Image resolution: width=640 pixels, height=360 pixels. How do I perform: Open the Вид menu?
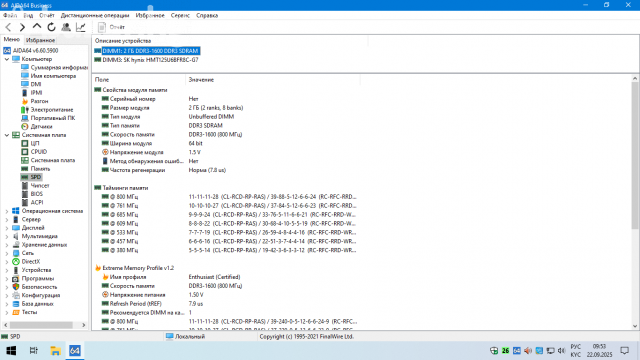tap(28, 16)
